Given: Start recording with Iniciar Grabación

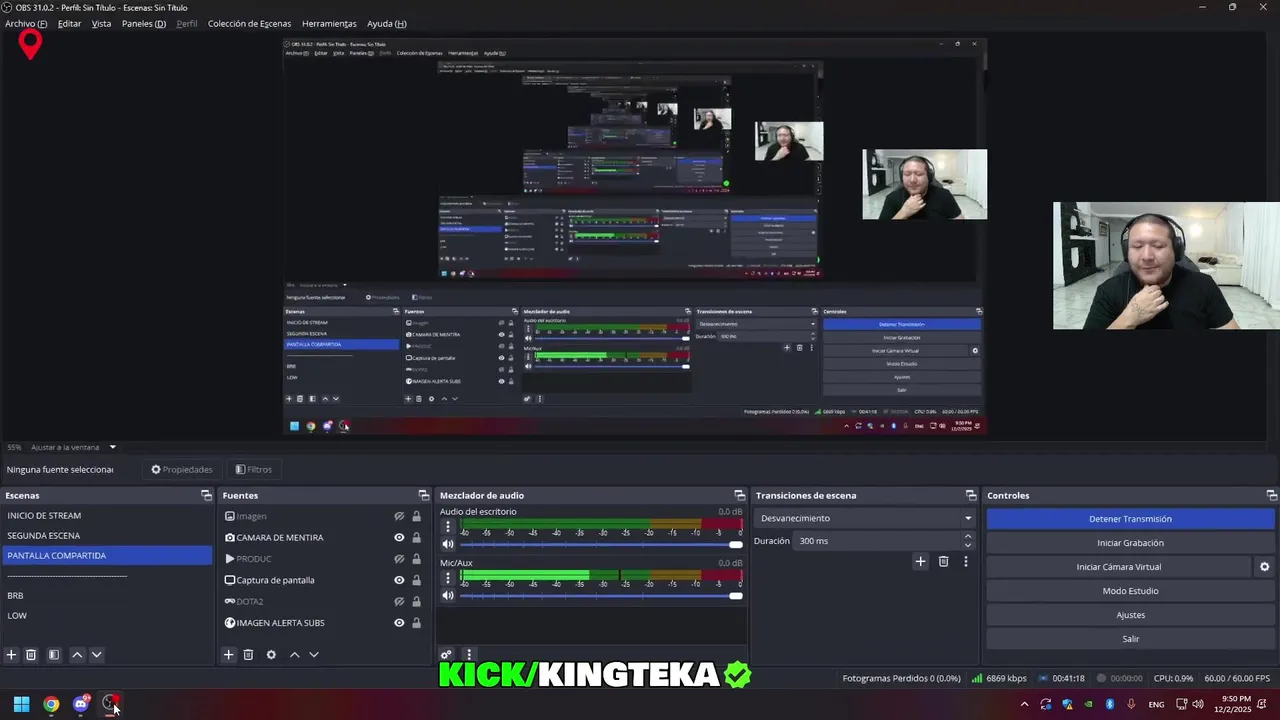Looking at the screenshot, I should tap(1130, 543).
